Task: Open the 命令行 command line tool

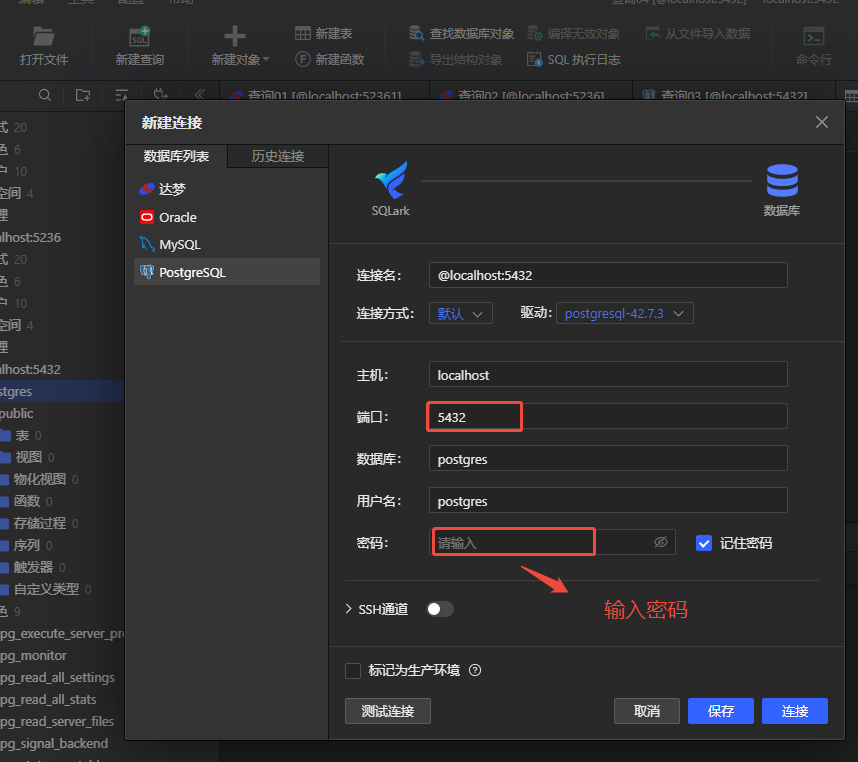Action: click(814, 46)
